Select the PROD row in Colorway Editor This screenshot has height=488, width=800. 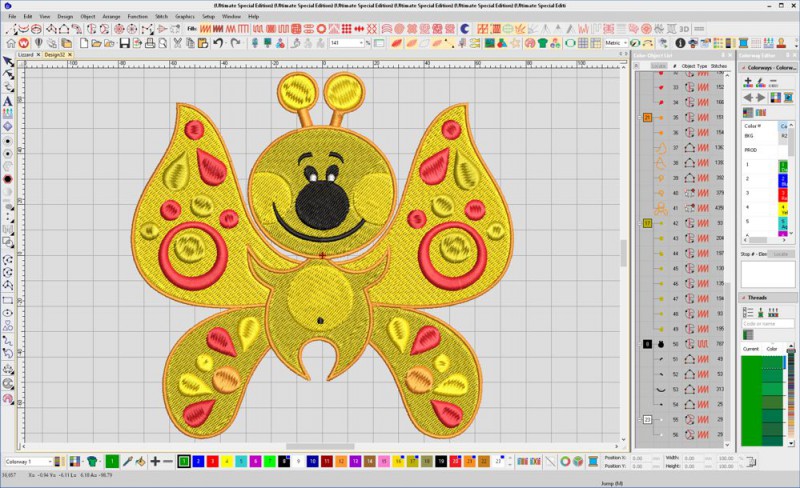(x=765, y=150)
